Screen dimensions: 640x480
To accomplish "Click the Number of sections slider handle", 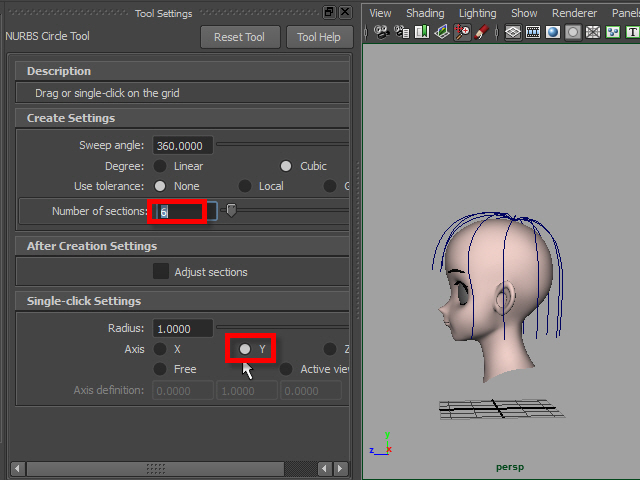I will pos(231,211).
